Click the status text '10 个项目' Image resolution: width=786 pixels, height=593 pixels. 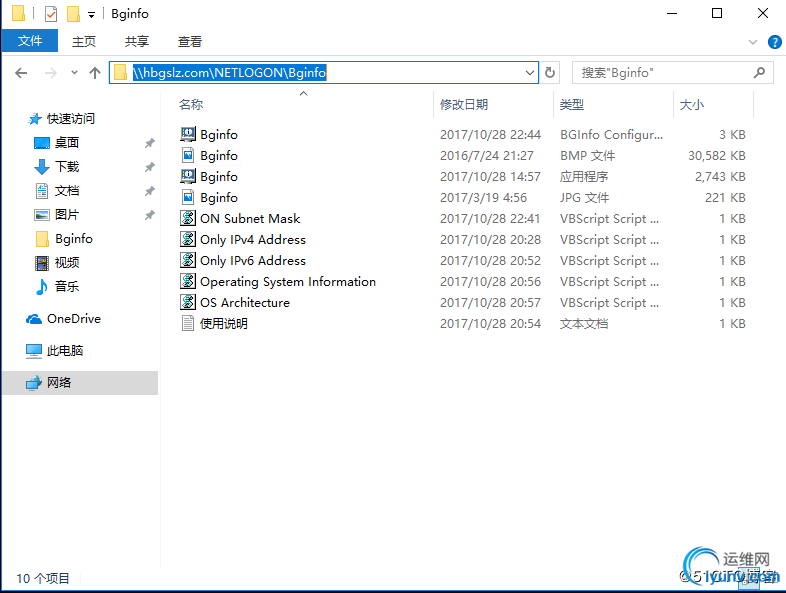click(43, 578)
